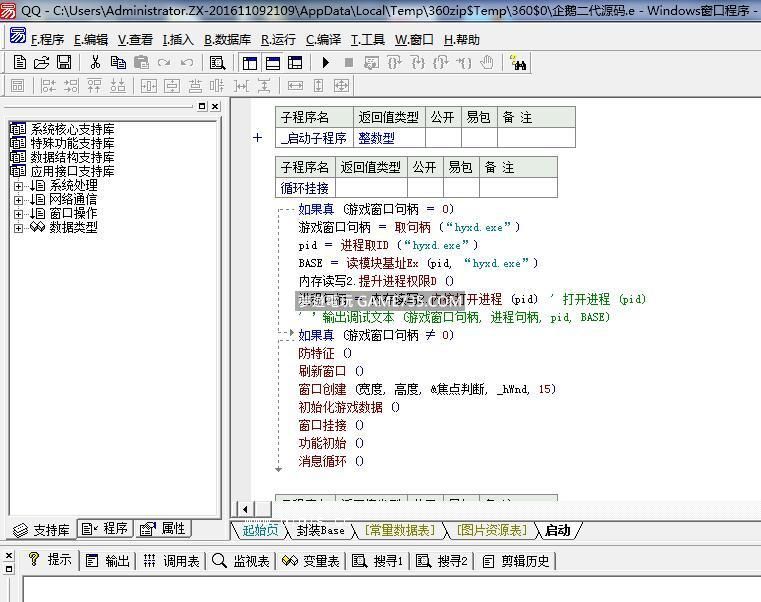Image resolution: width=761 pixels, height=602 pixels.
Task: Toggle the left work panel display icon
Action: tap(250, 62)
